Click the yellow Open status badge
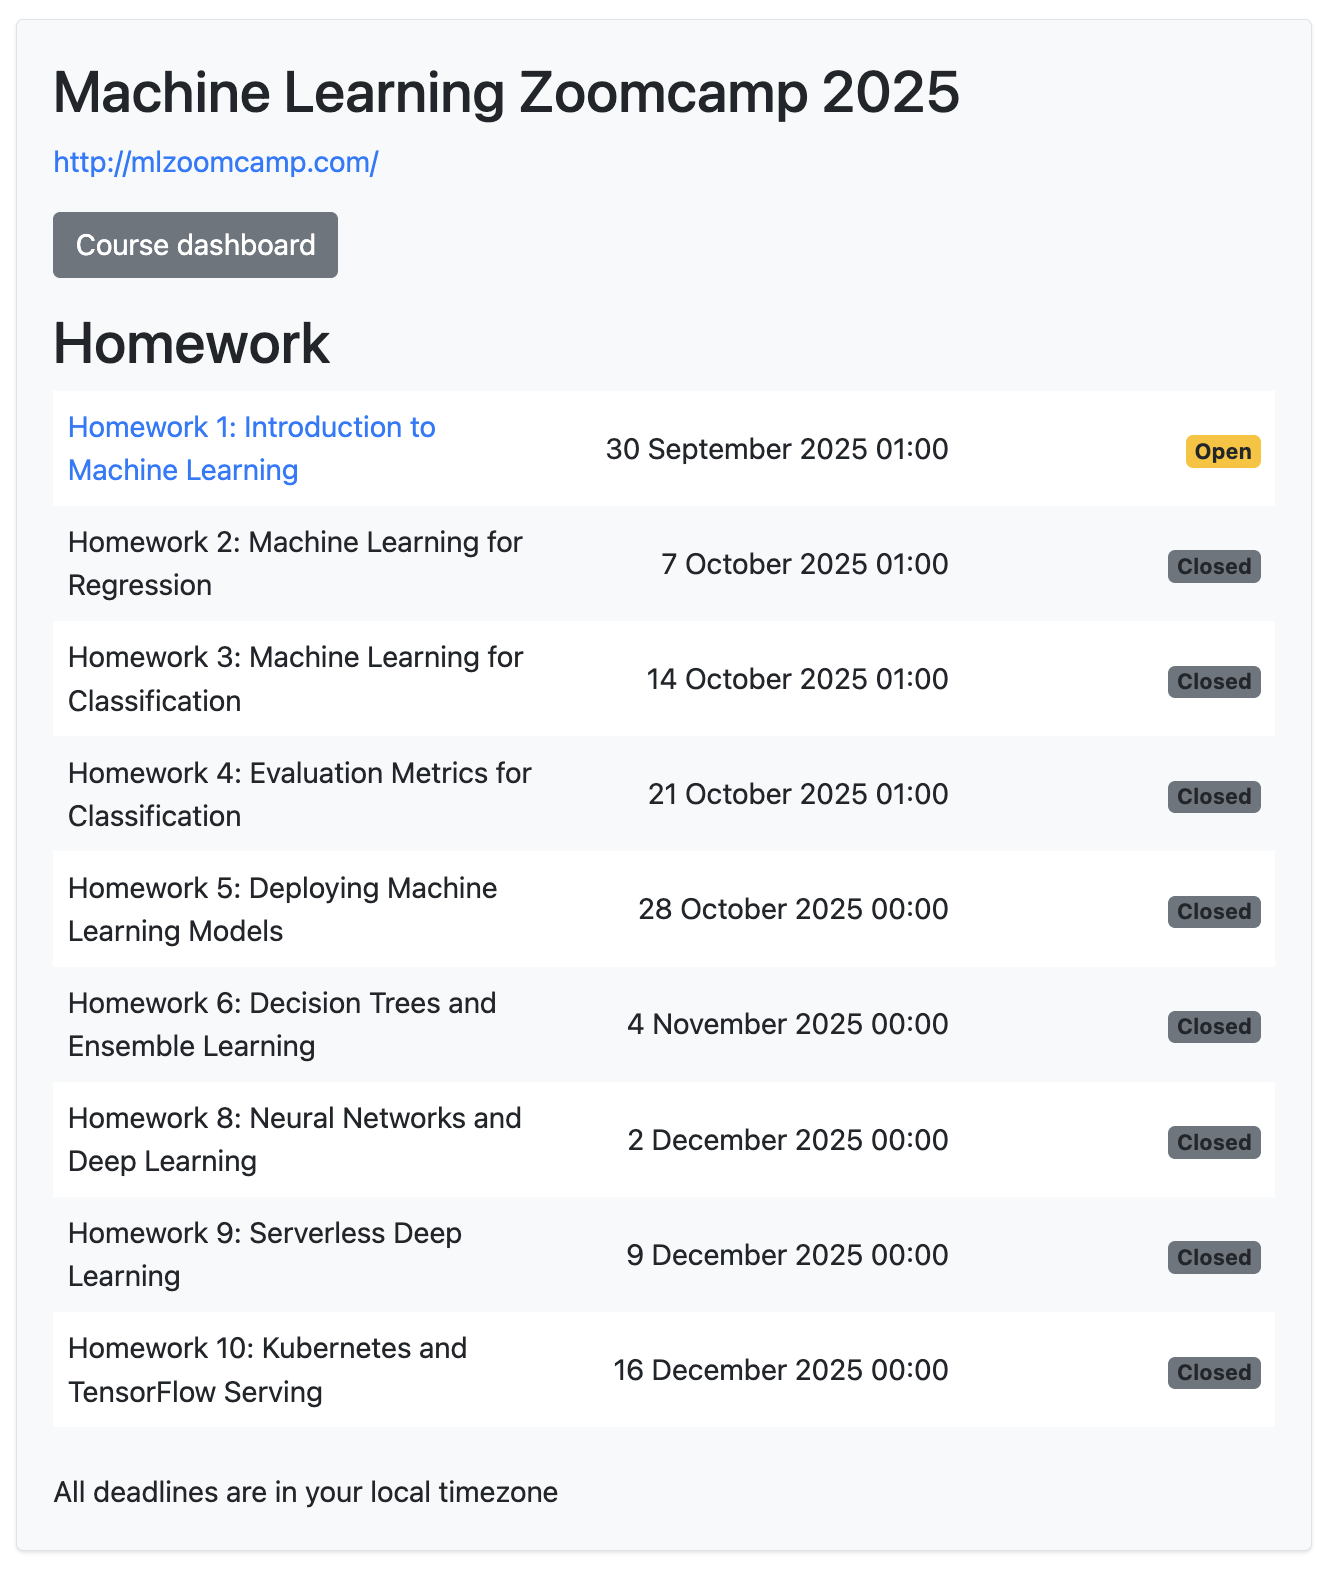This screenshot has height=1576, width=1338. pos(1222,452)
